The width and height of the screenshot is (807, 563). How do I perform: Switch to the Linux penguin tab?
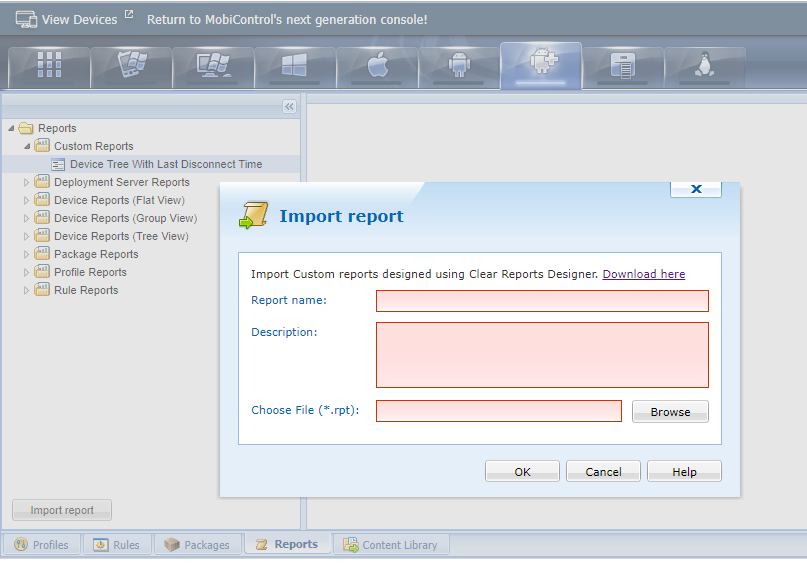[x=705, y=66]
